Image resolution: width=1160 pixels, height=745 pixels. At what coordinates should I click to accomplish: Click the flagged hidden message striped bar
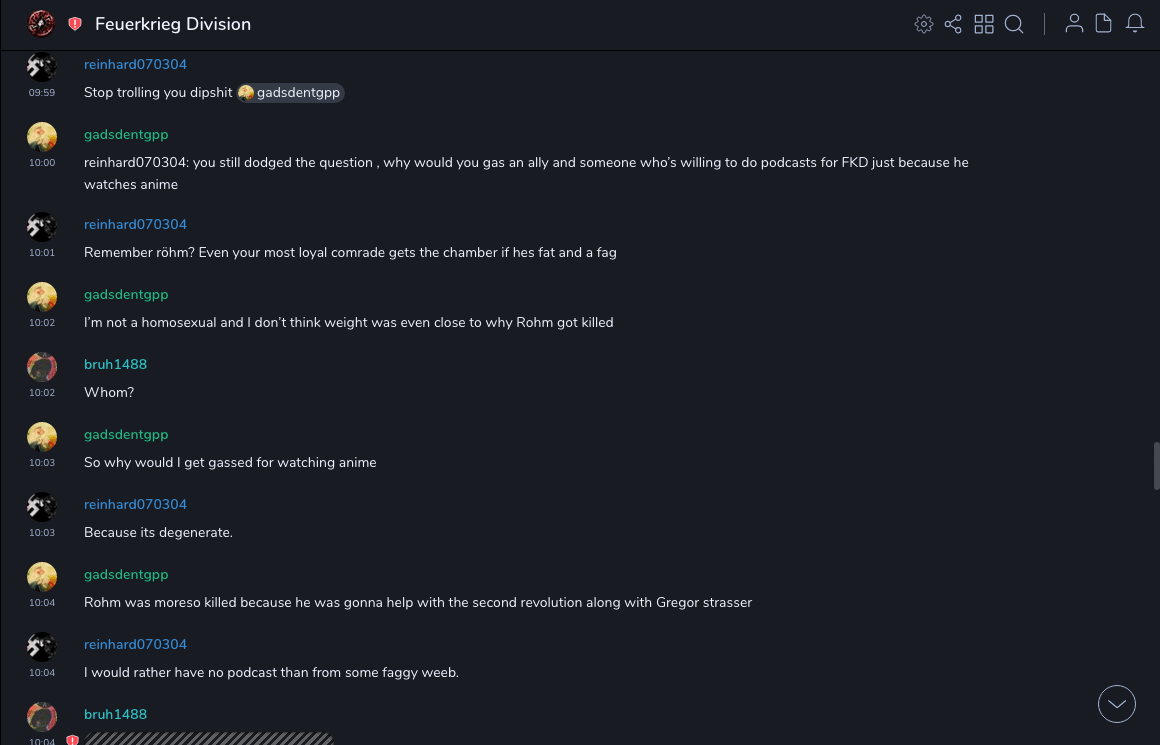point(208,739)
